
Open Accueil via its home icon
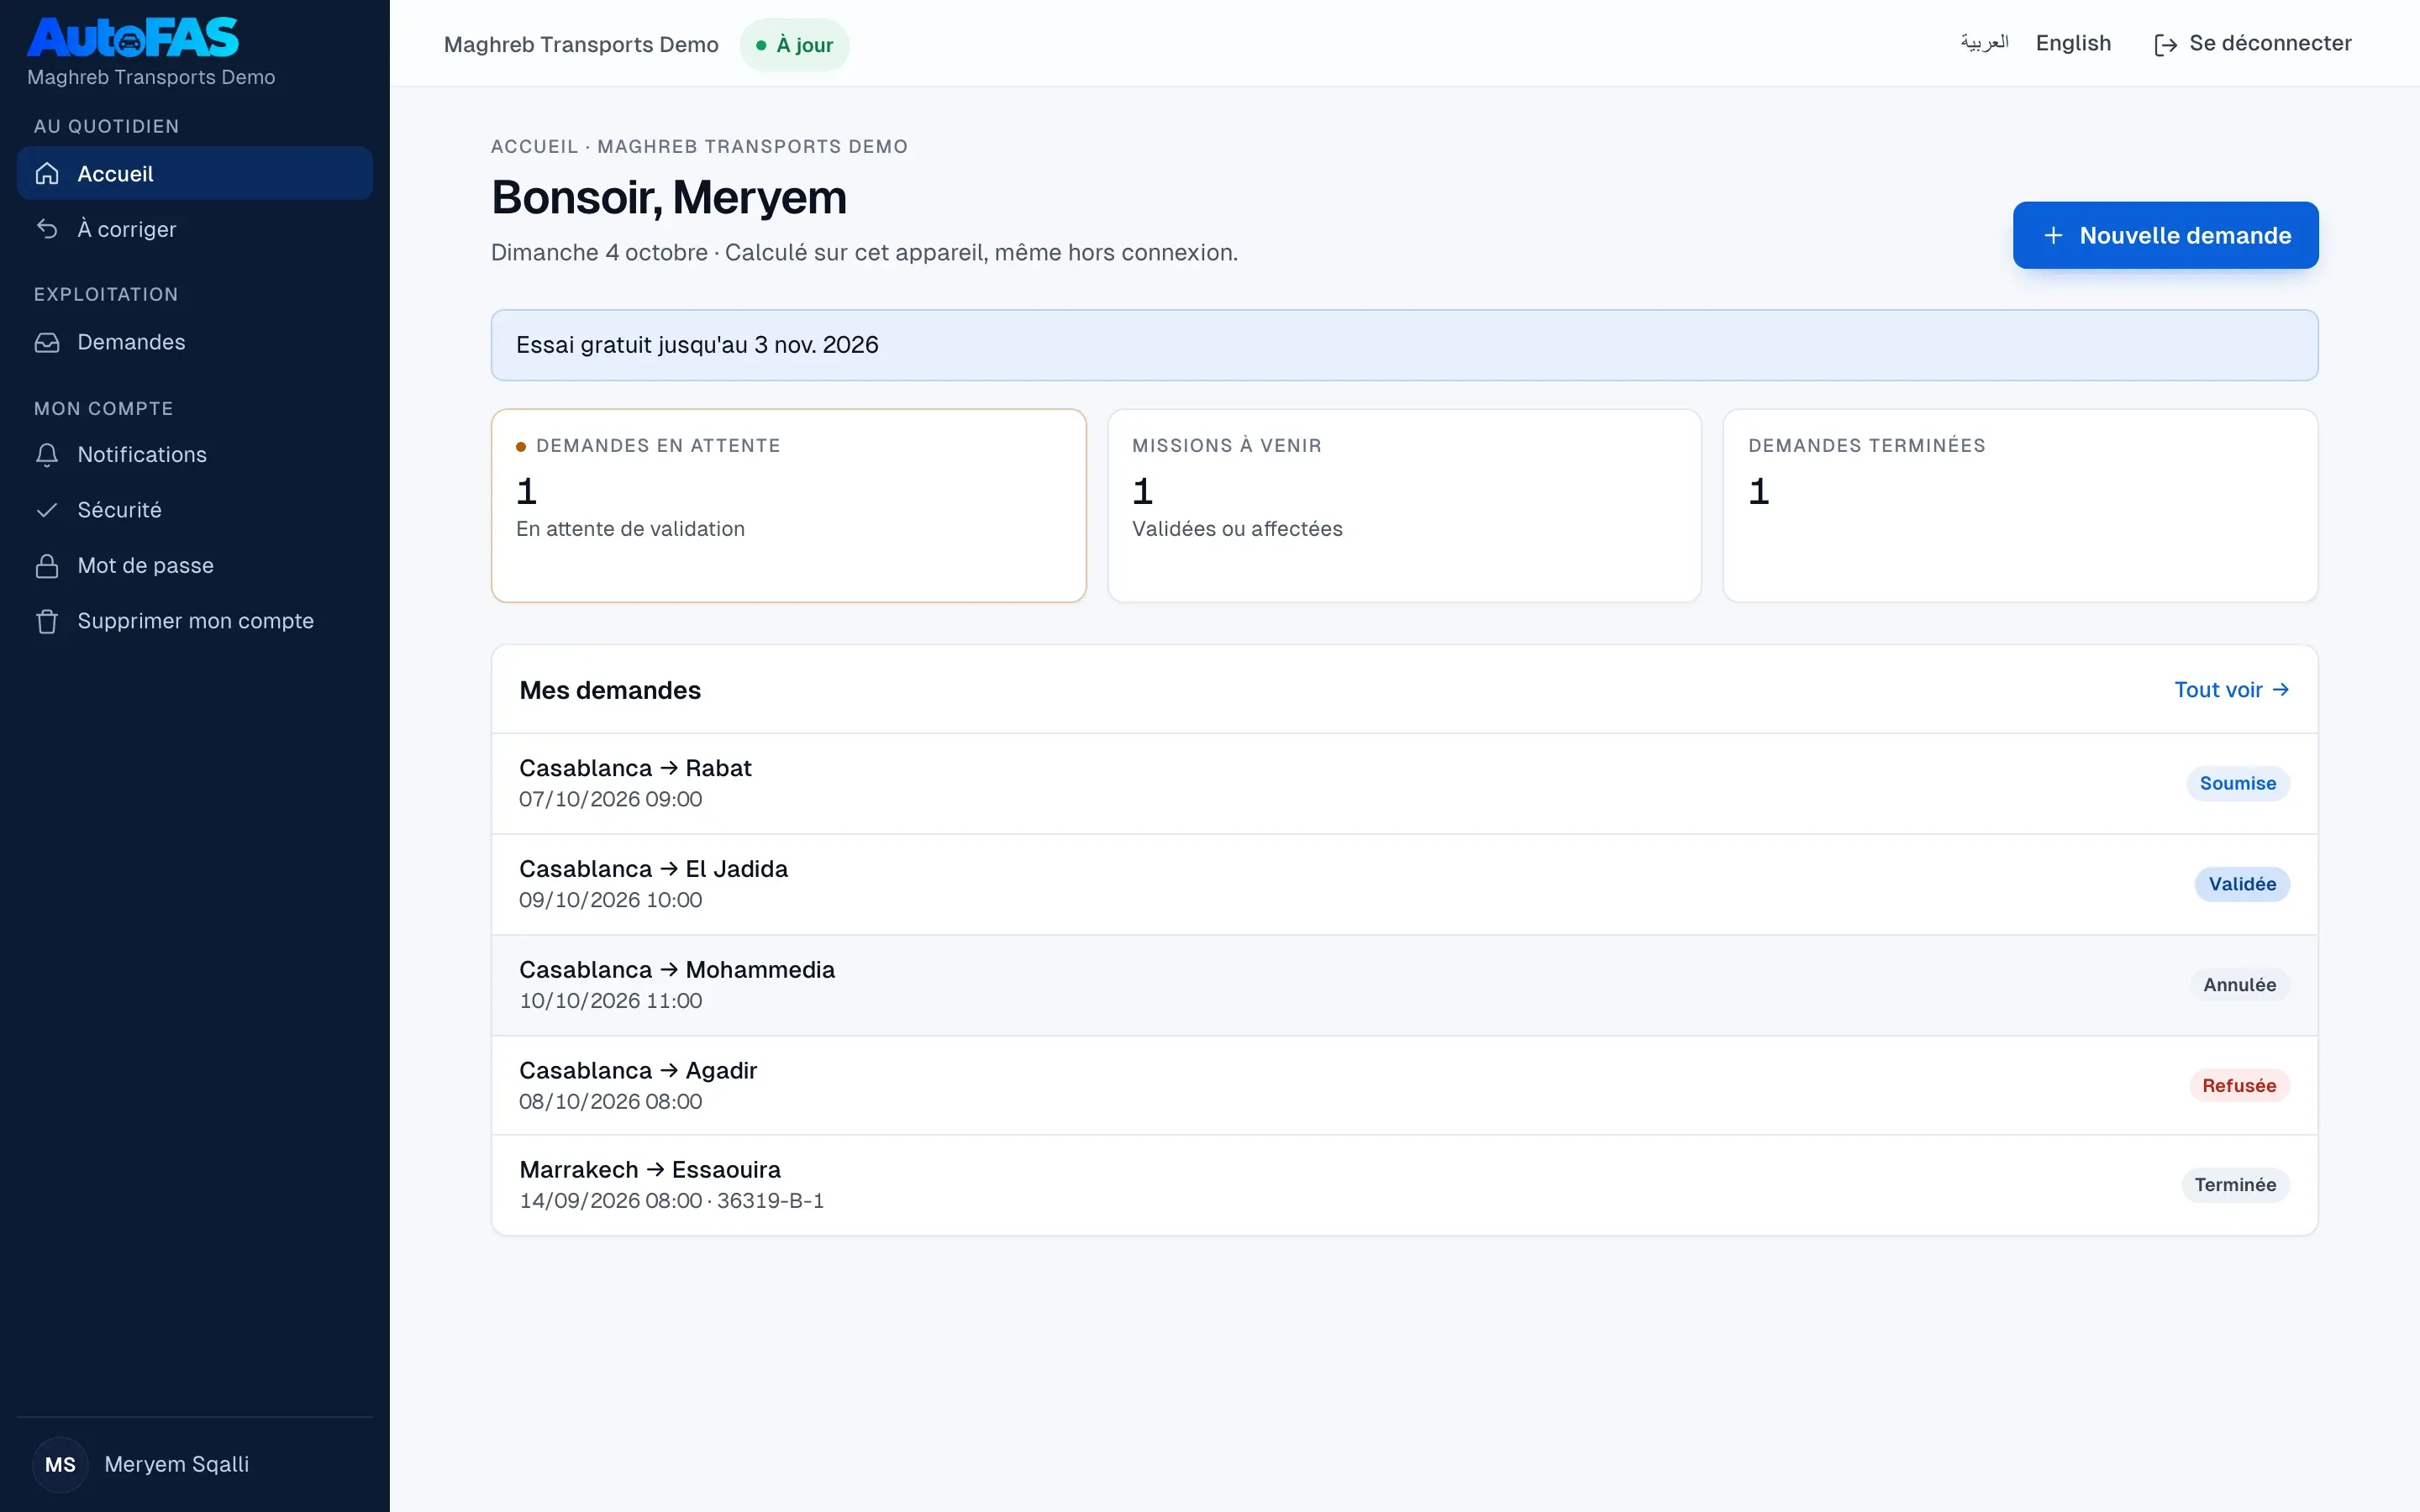pyautogui.click(x=47, y=174)
